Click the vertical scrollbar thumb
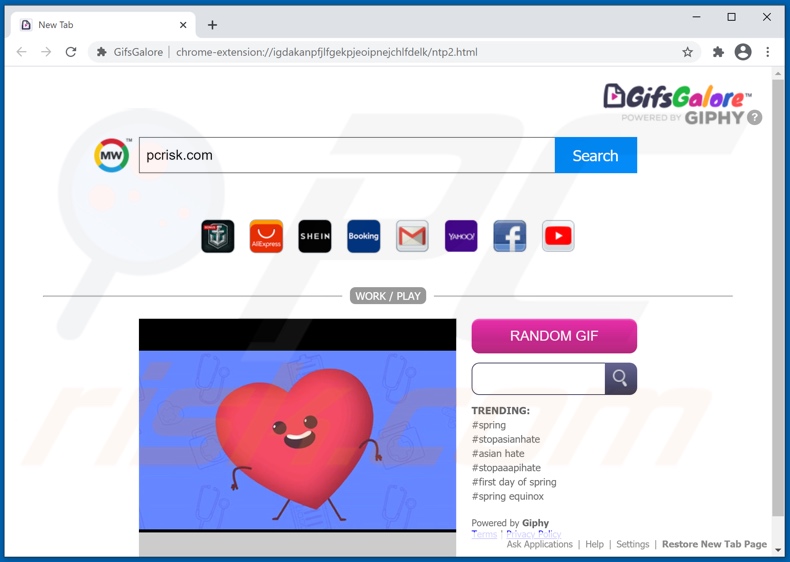The width and height of the screenshot is (790, 562). tap(777, 297)
